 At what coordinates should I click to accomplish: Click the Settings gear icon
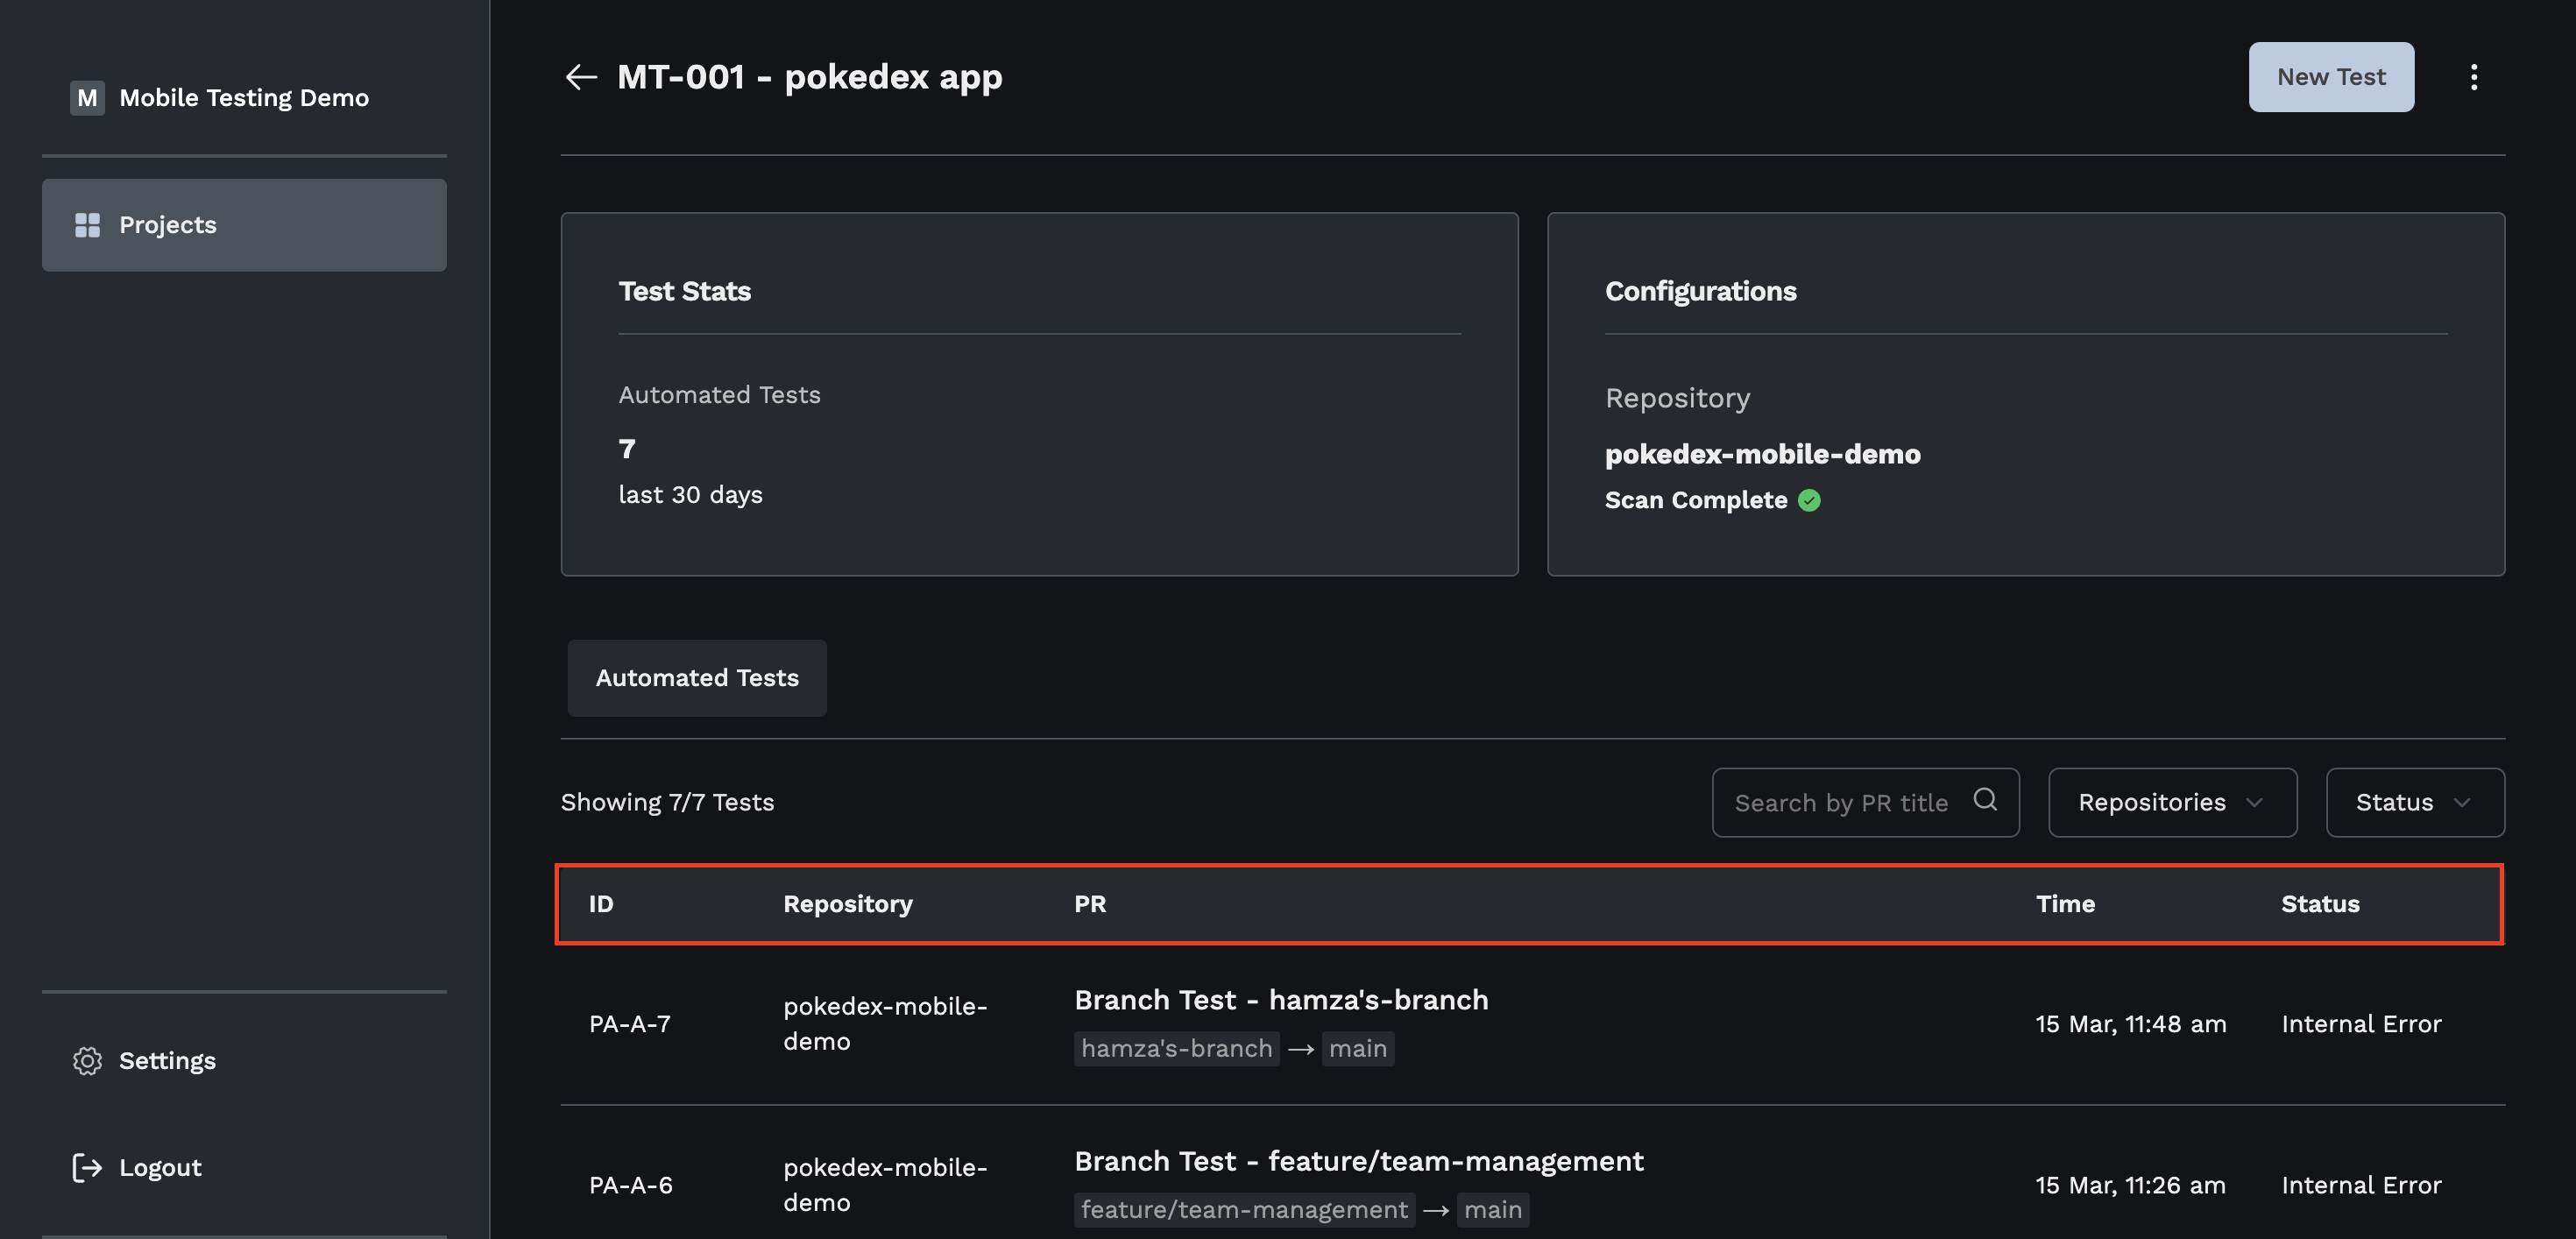[88, 1060]
